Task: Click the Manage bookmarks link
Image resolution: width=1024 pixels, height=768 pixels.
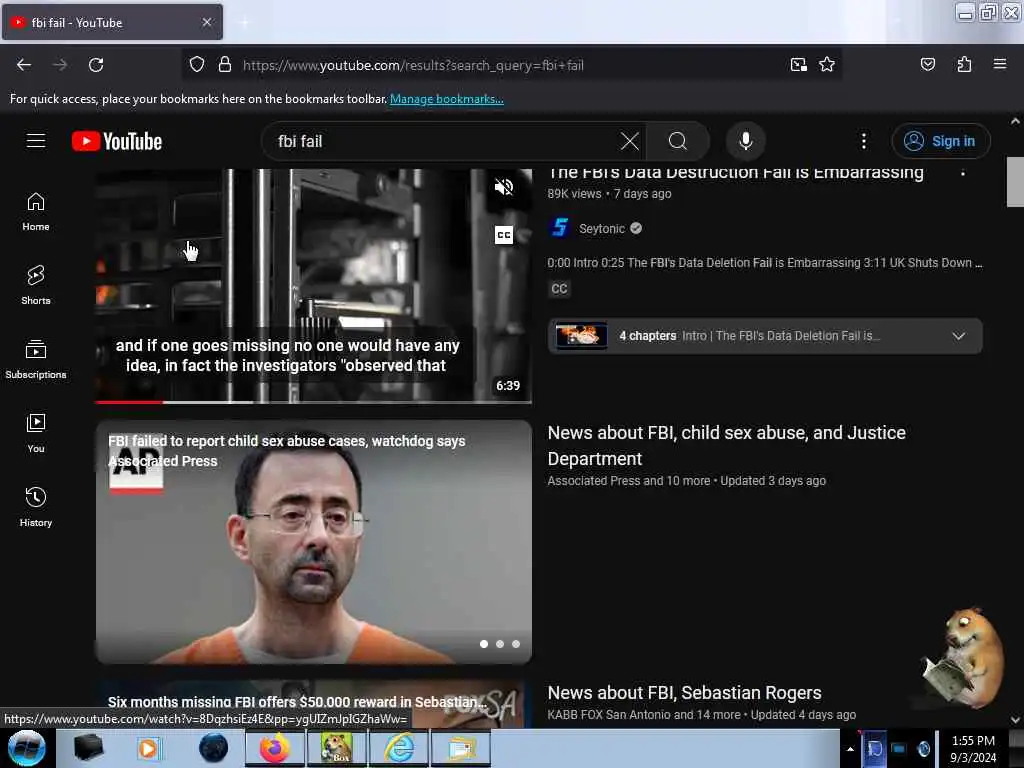Action: (x=447, y=99)
